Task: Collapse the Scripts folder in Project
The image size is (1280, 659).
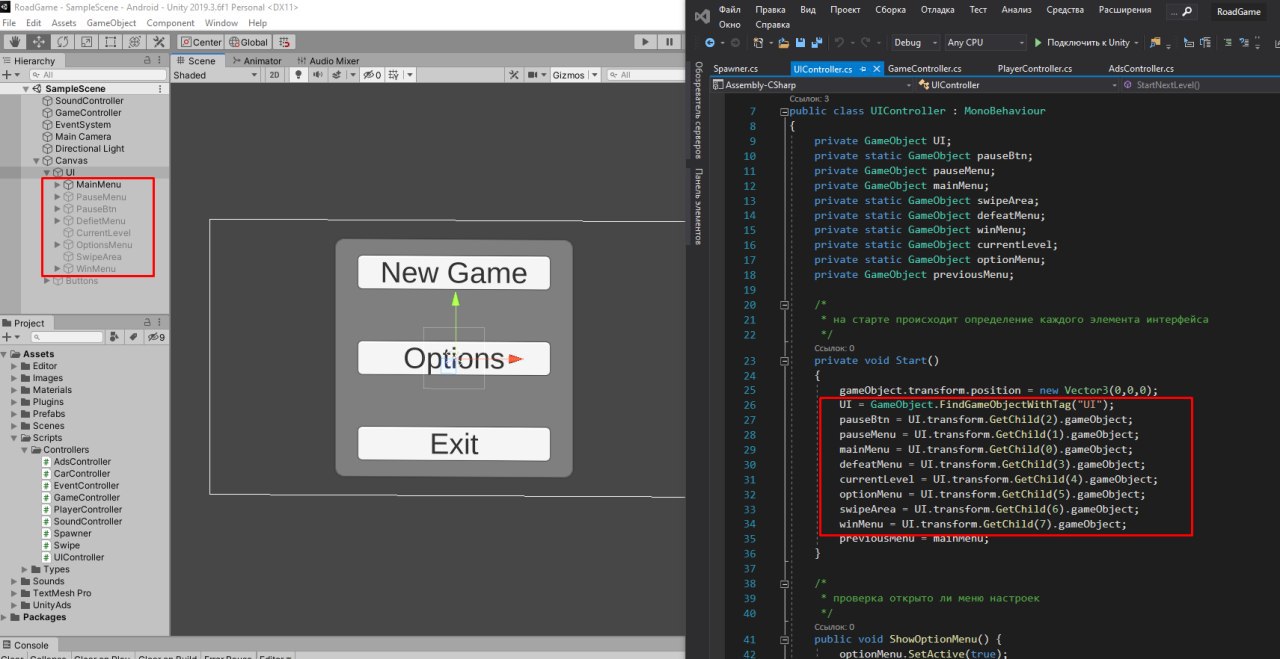Action: pyautogui.click(x=15, y=438)
